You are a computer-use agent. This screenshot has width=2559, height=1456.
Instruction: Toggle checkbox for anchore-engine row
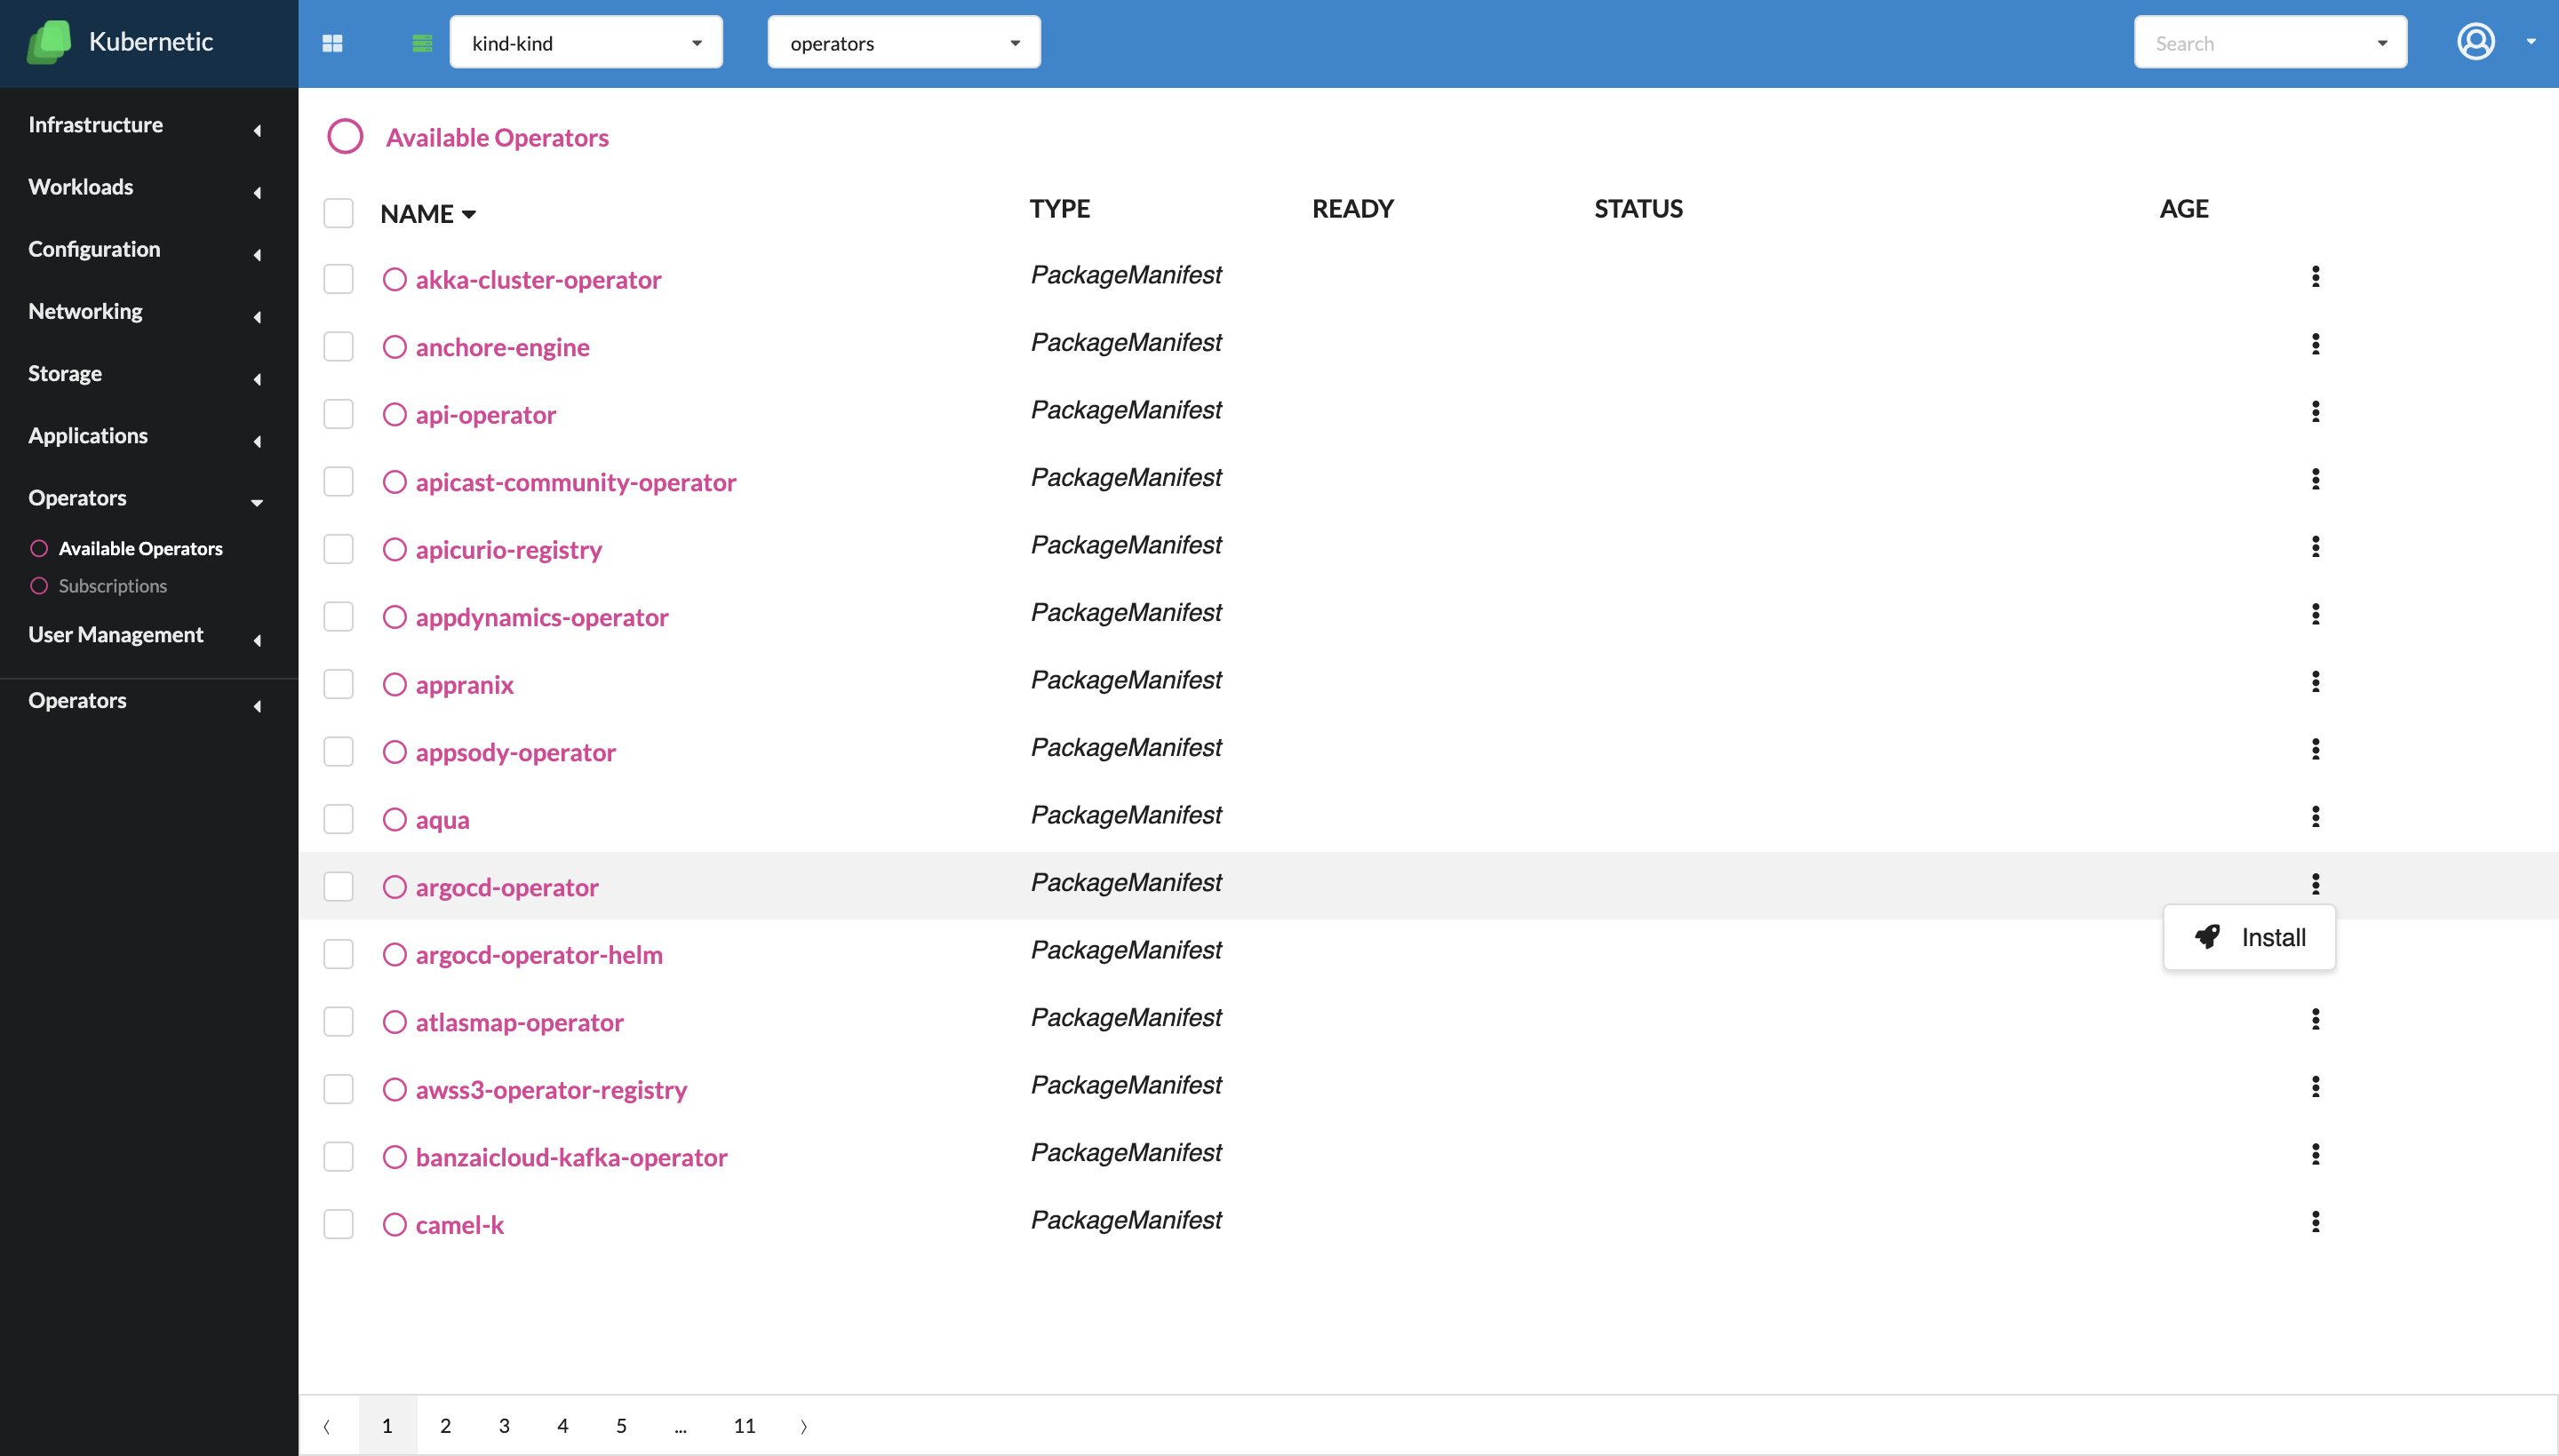pyautogui.click(x=338, y=346)
